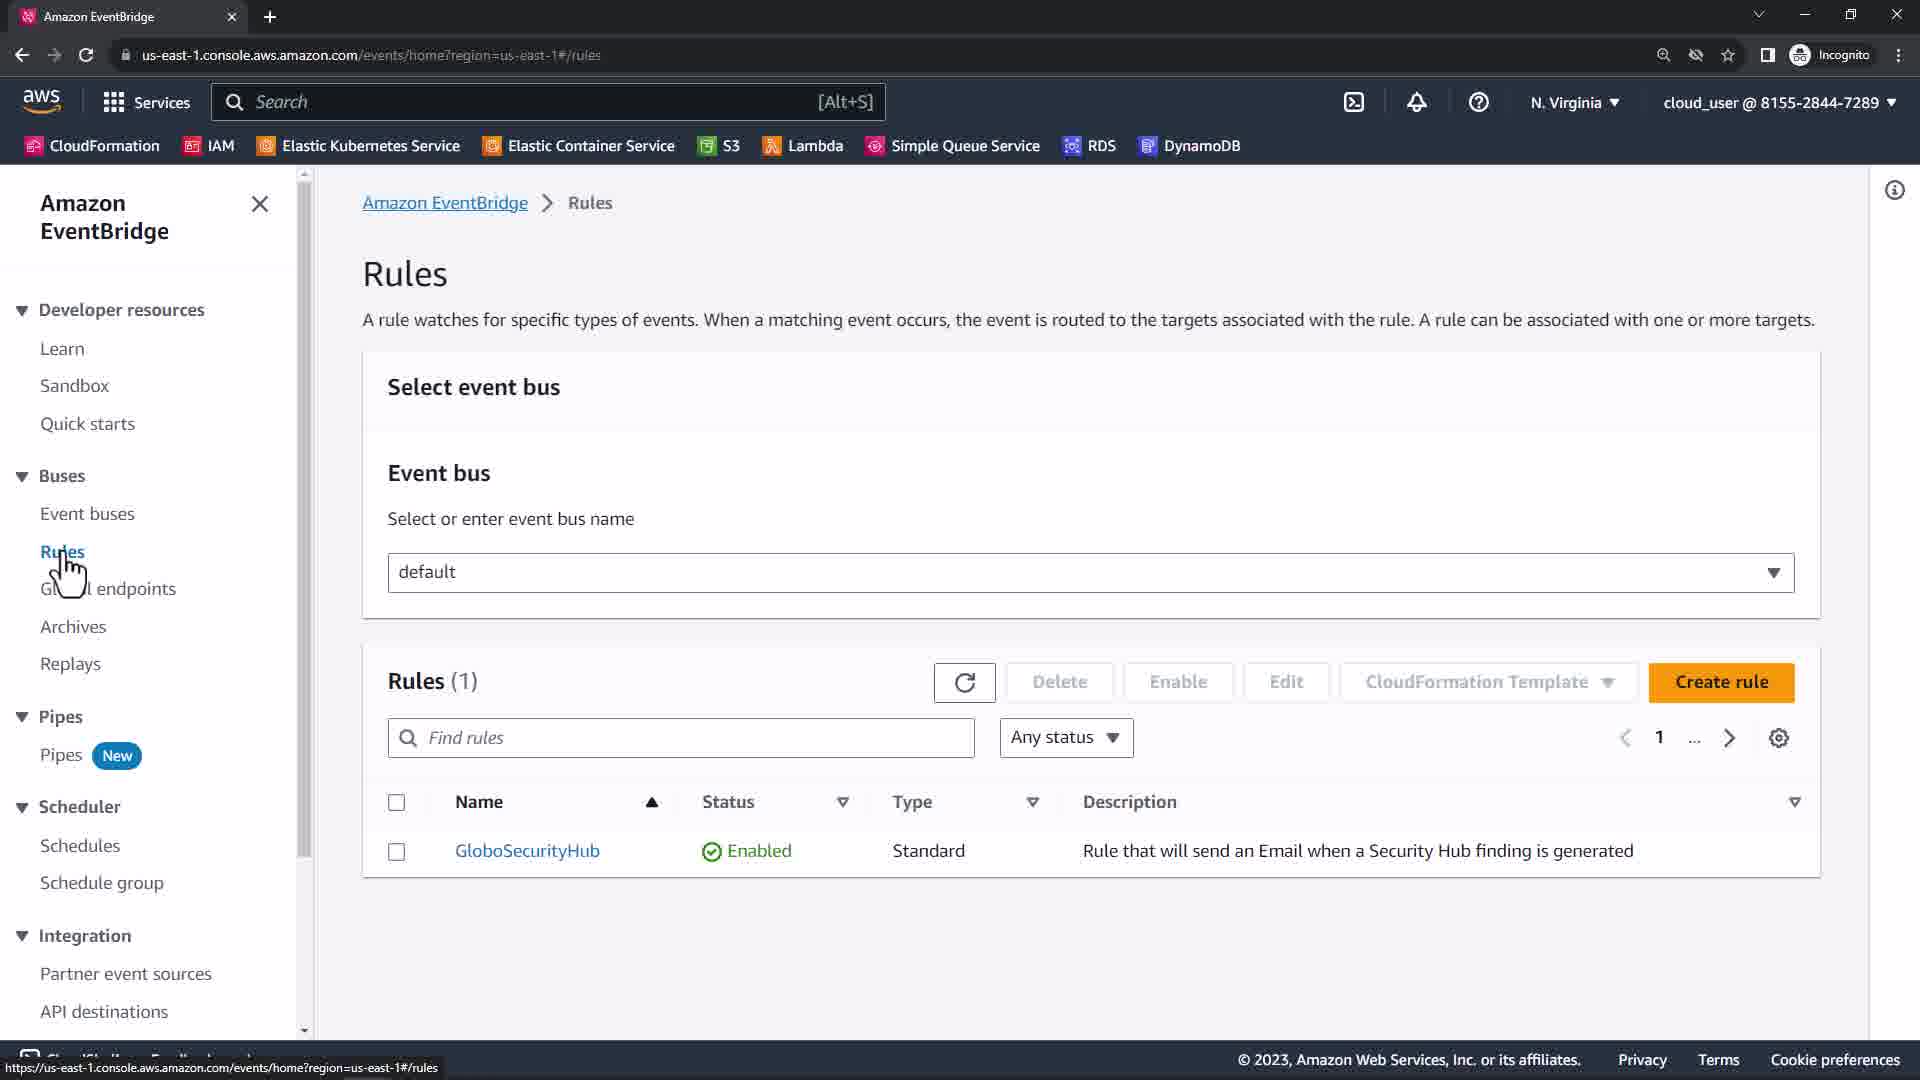Open the N. Virginia region selector

(x=1574, y=102)
